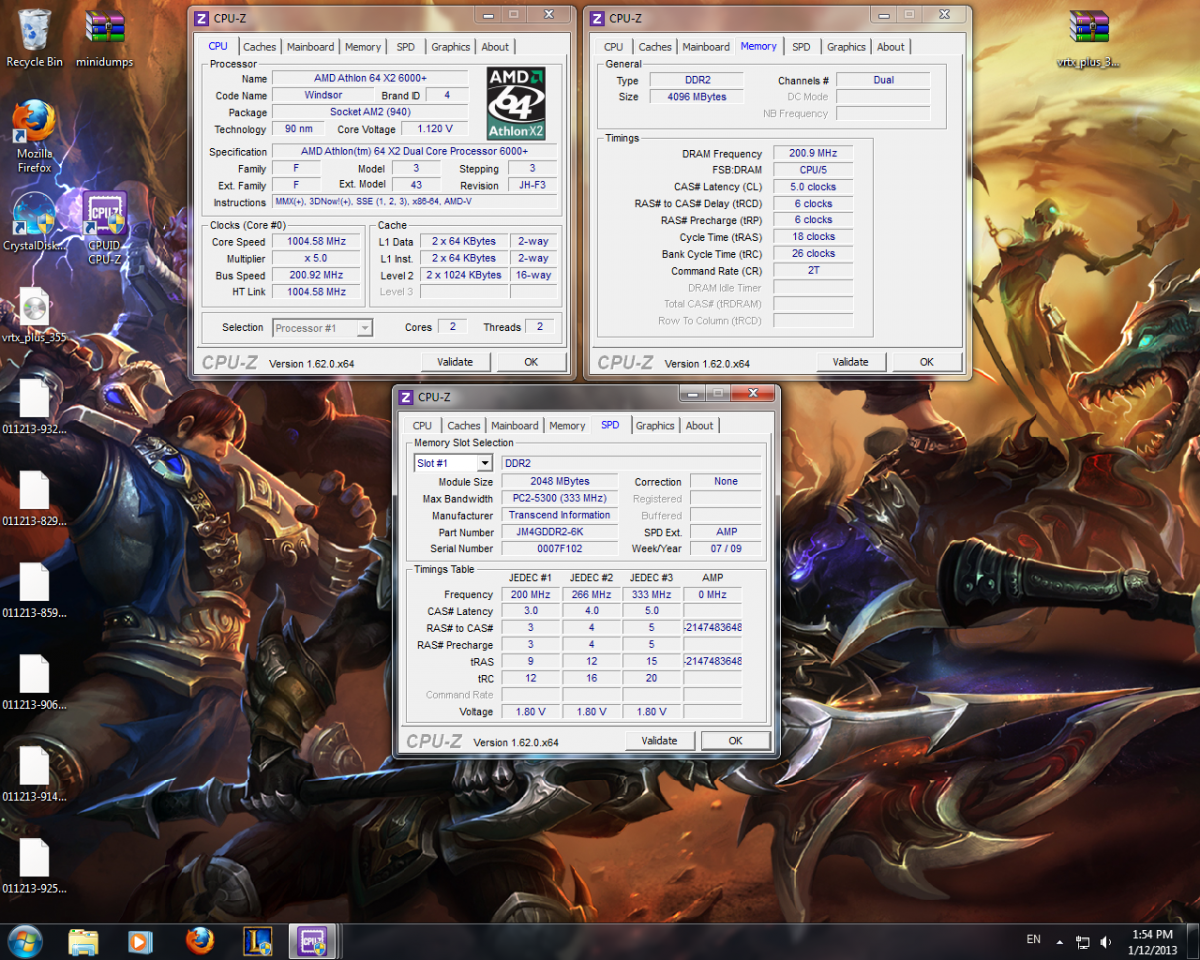Open Windows Media Player from taskbar
The width and height of the screenshot is (1200, 960).
(x=140, y=941)
